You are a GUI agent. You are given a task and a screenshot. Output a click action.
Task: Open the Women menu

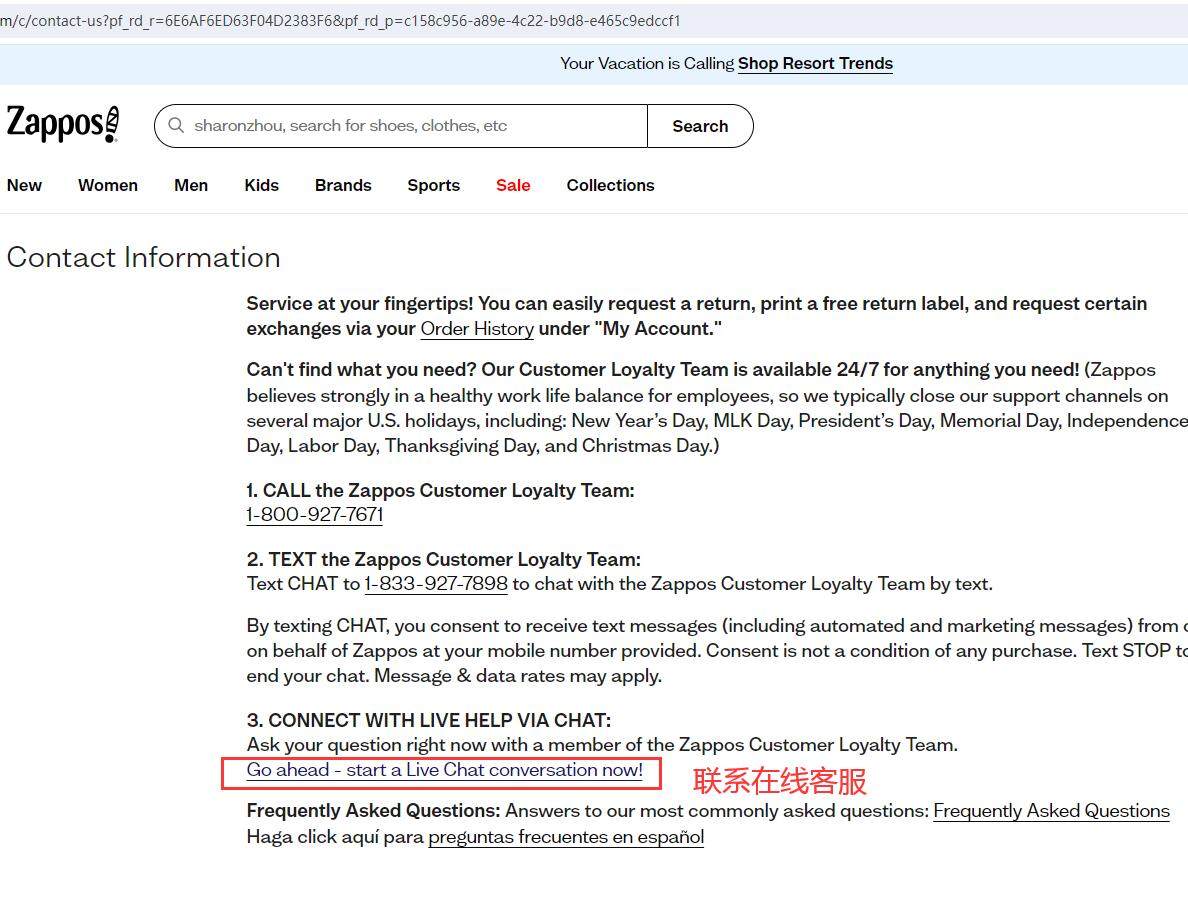(x=108, y=186)
